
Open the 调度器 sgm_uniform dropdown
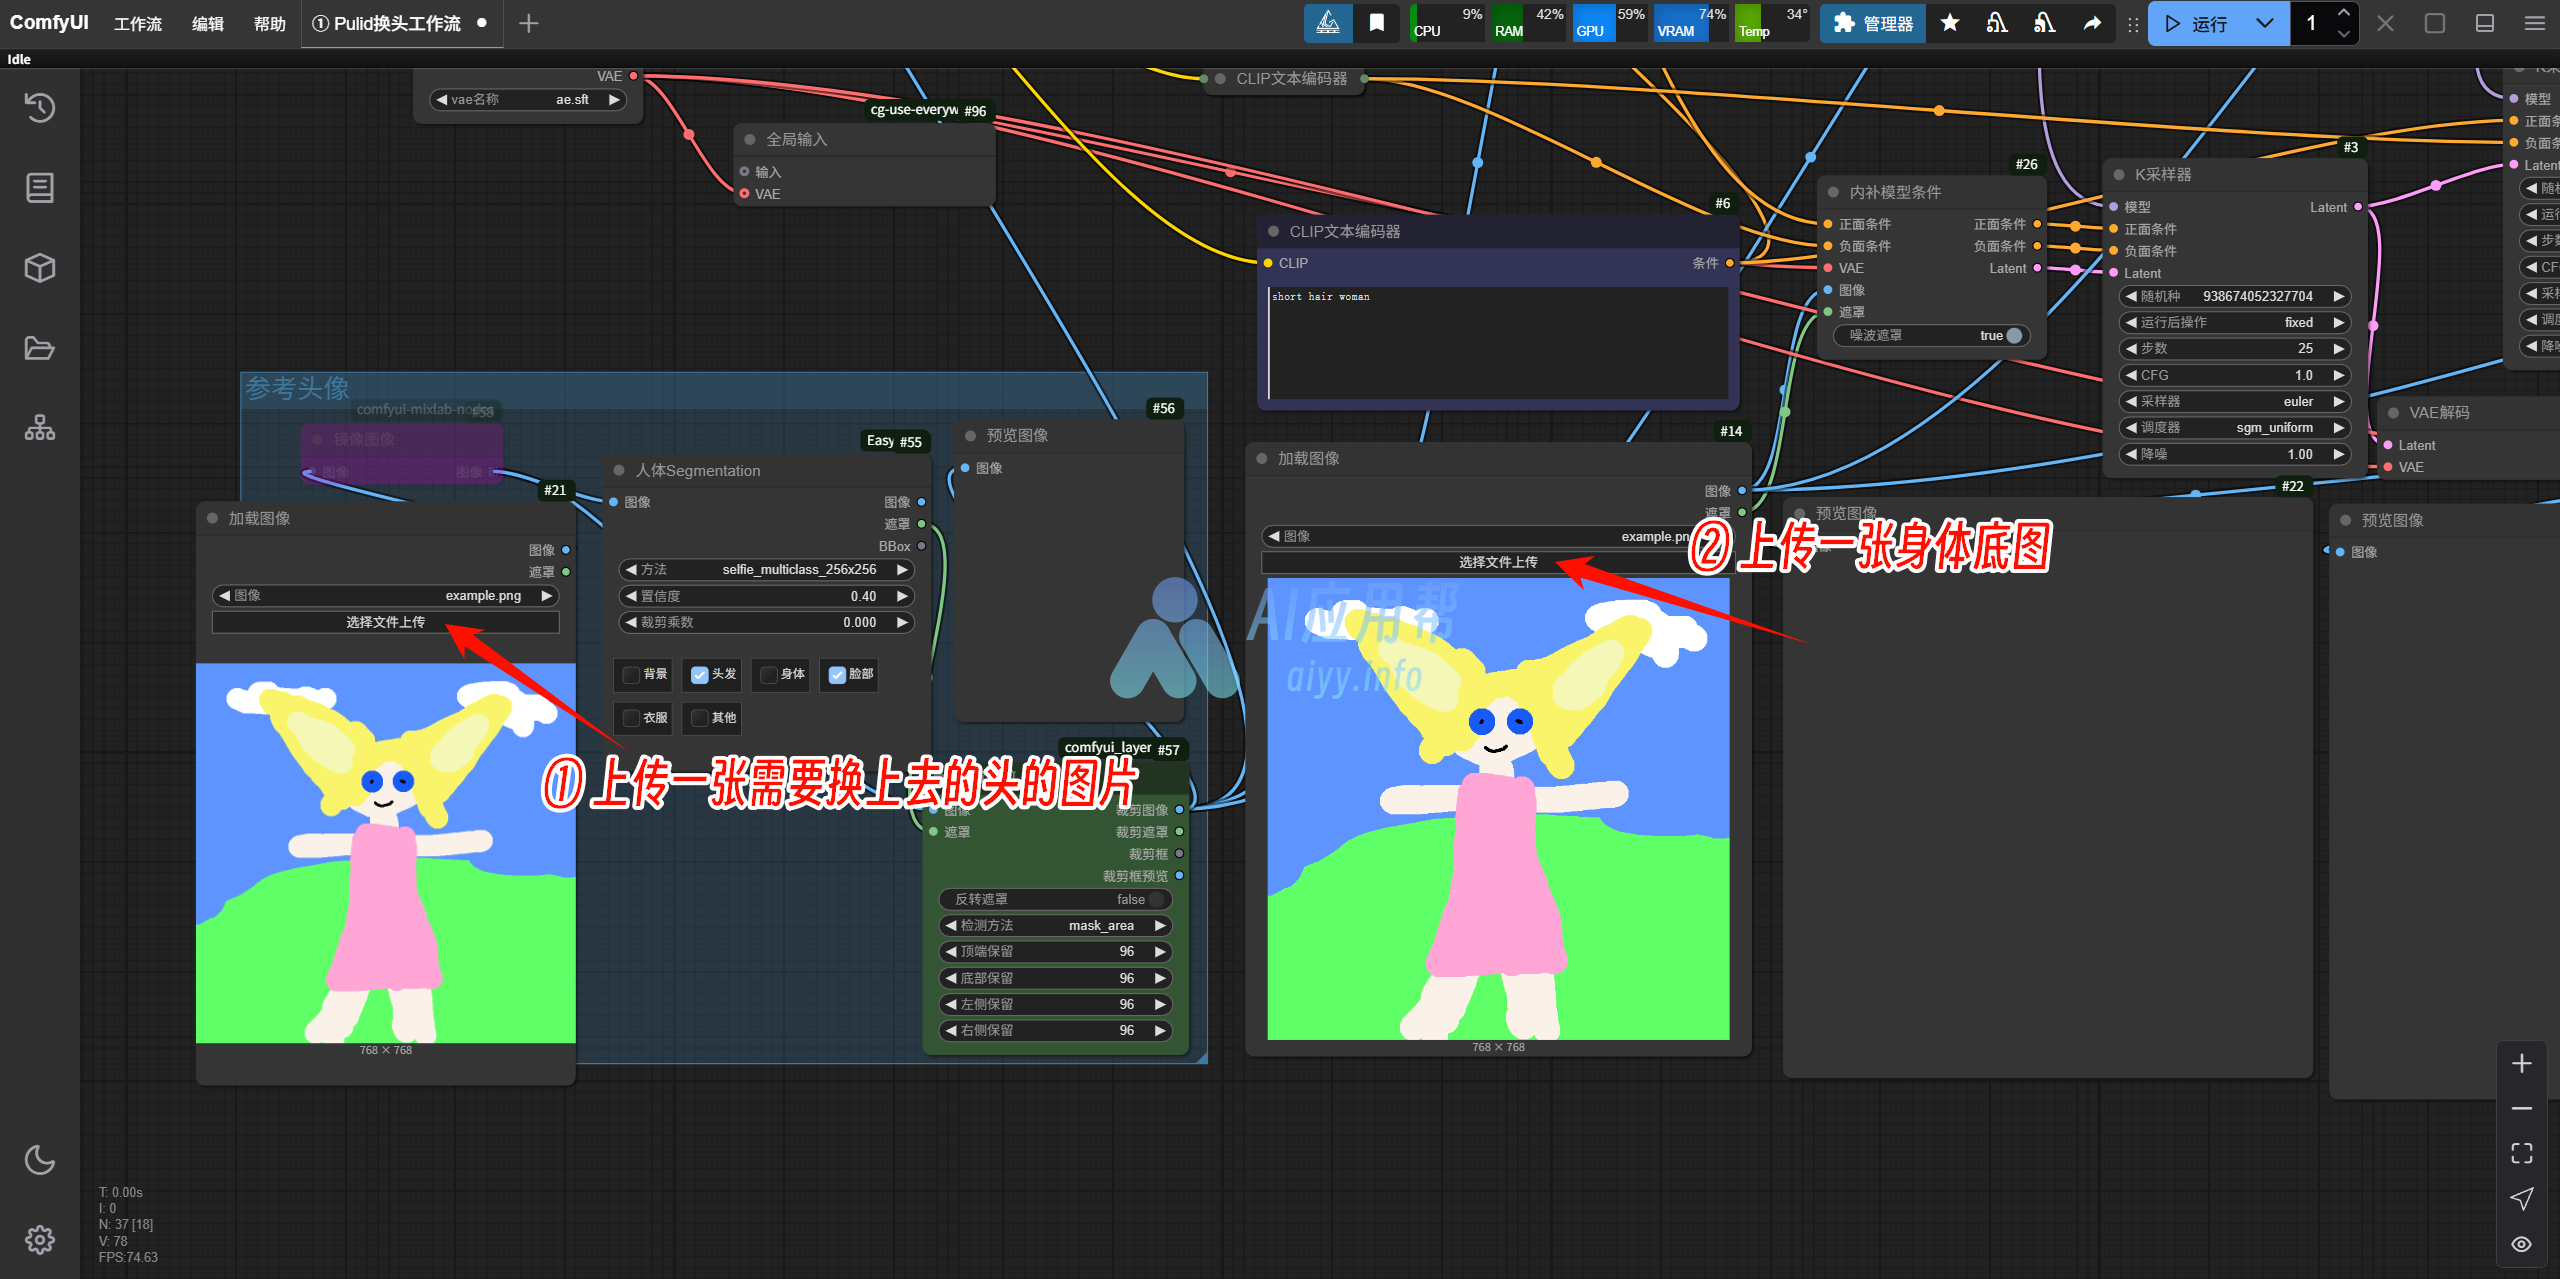click(2233, 427)
